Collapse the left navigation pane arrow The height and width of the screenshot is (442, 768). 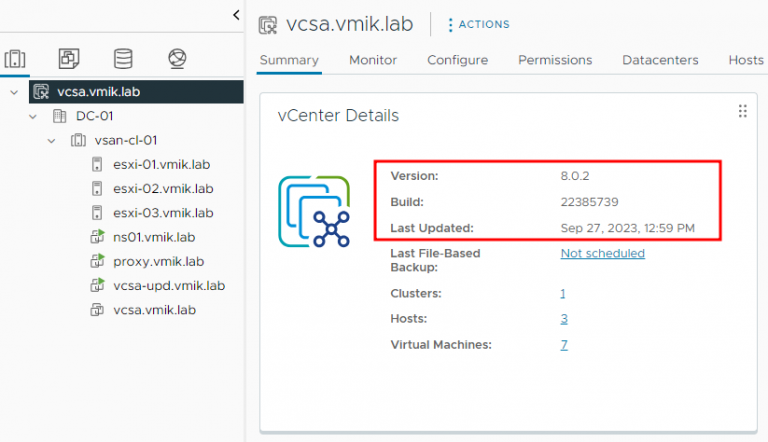[236, 15]
